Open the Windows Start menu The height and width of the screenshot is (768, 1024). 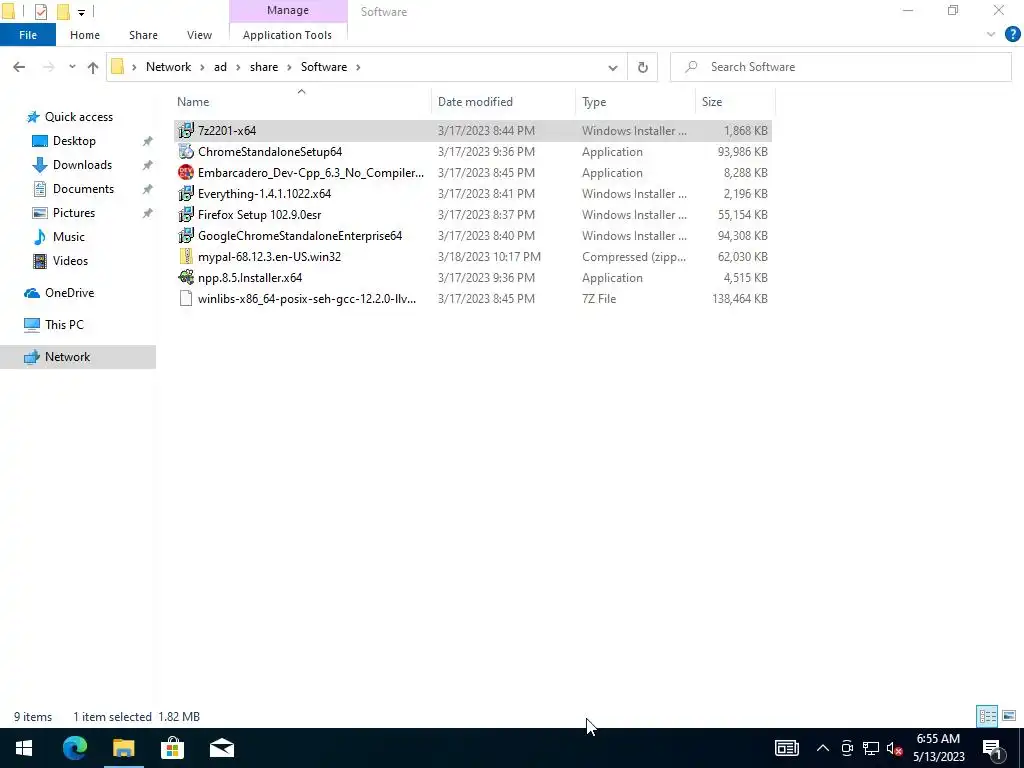coord(24,748)
